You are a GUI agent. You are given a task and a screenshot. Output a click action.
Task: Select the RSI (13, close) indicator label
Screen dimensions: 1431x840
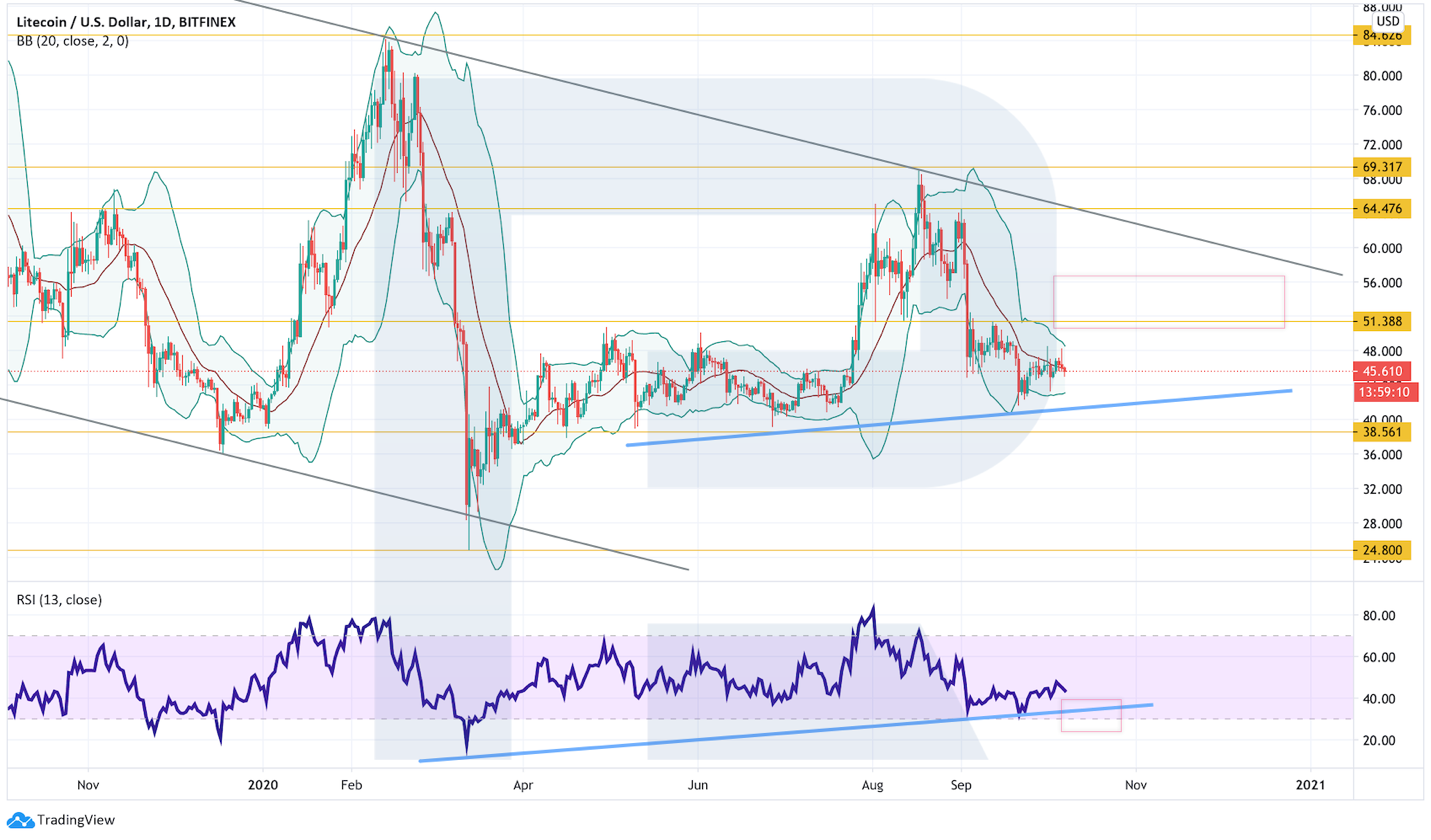coord(59,599)
